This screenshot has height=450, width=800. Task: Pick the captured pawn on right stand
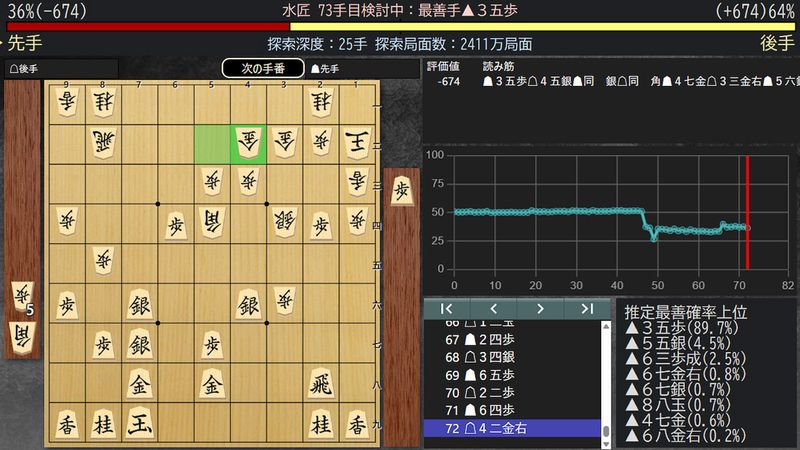click(403, 191)
